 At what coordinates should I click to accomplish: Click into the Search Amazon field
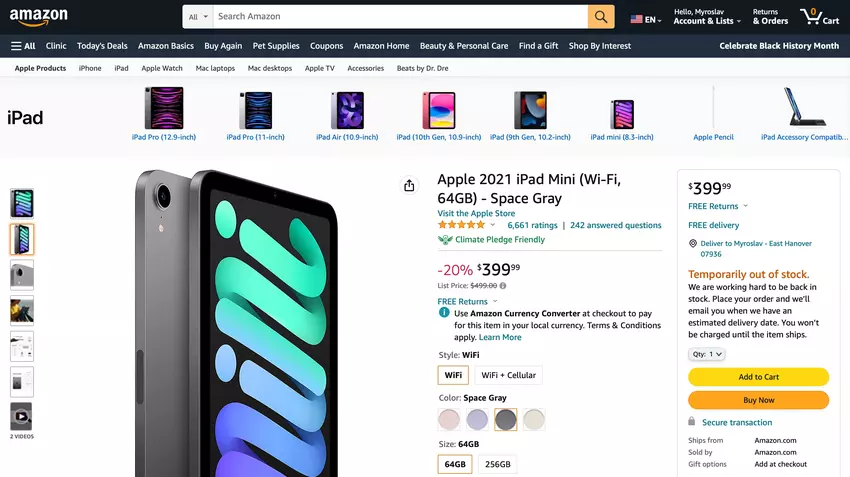tap(400, 17)
